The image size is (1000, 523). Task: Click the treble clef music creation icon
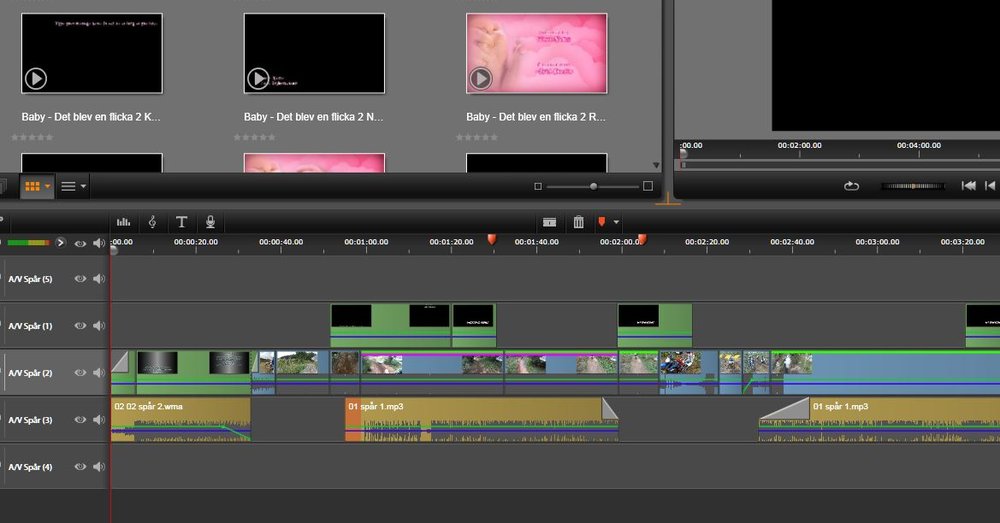(x=152, y=222)
